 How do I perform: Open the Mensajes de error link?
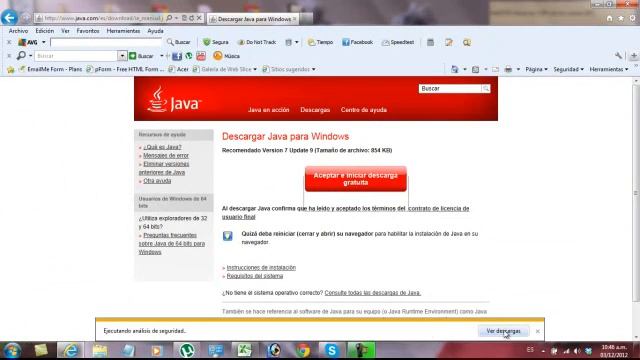point(166,156)
